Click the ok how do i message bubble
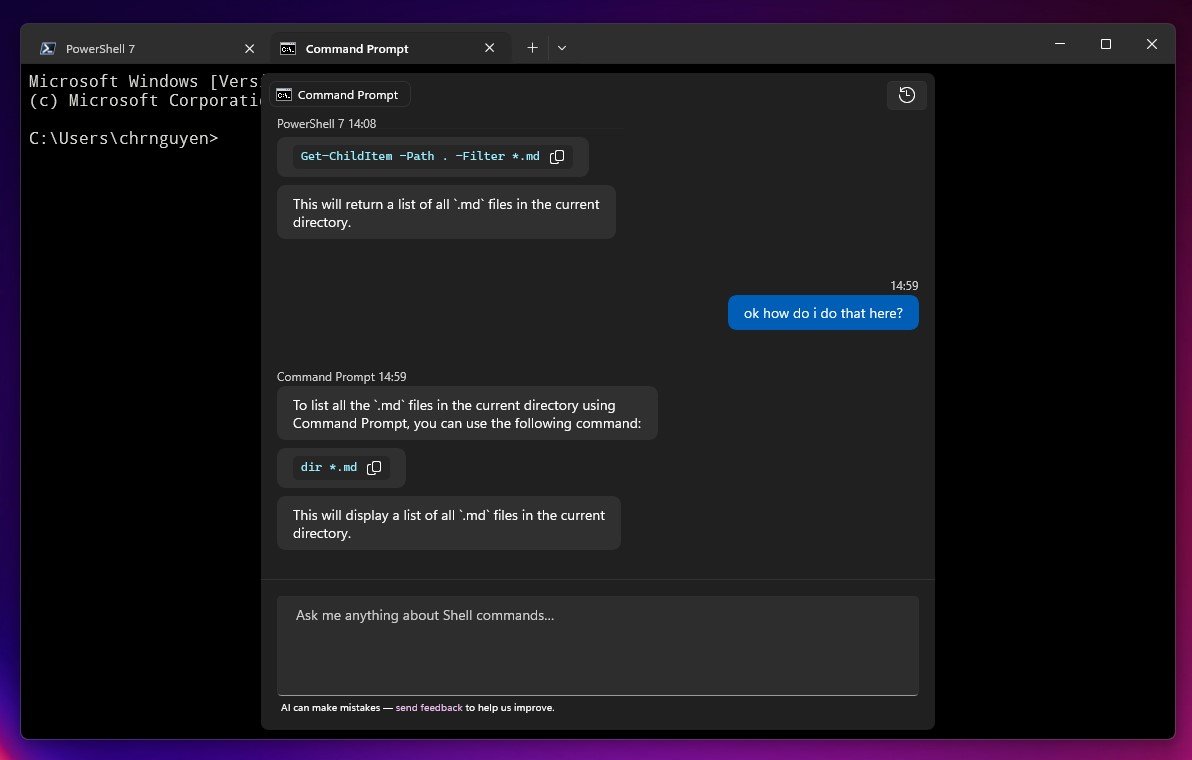 (x=822, y=312)
